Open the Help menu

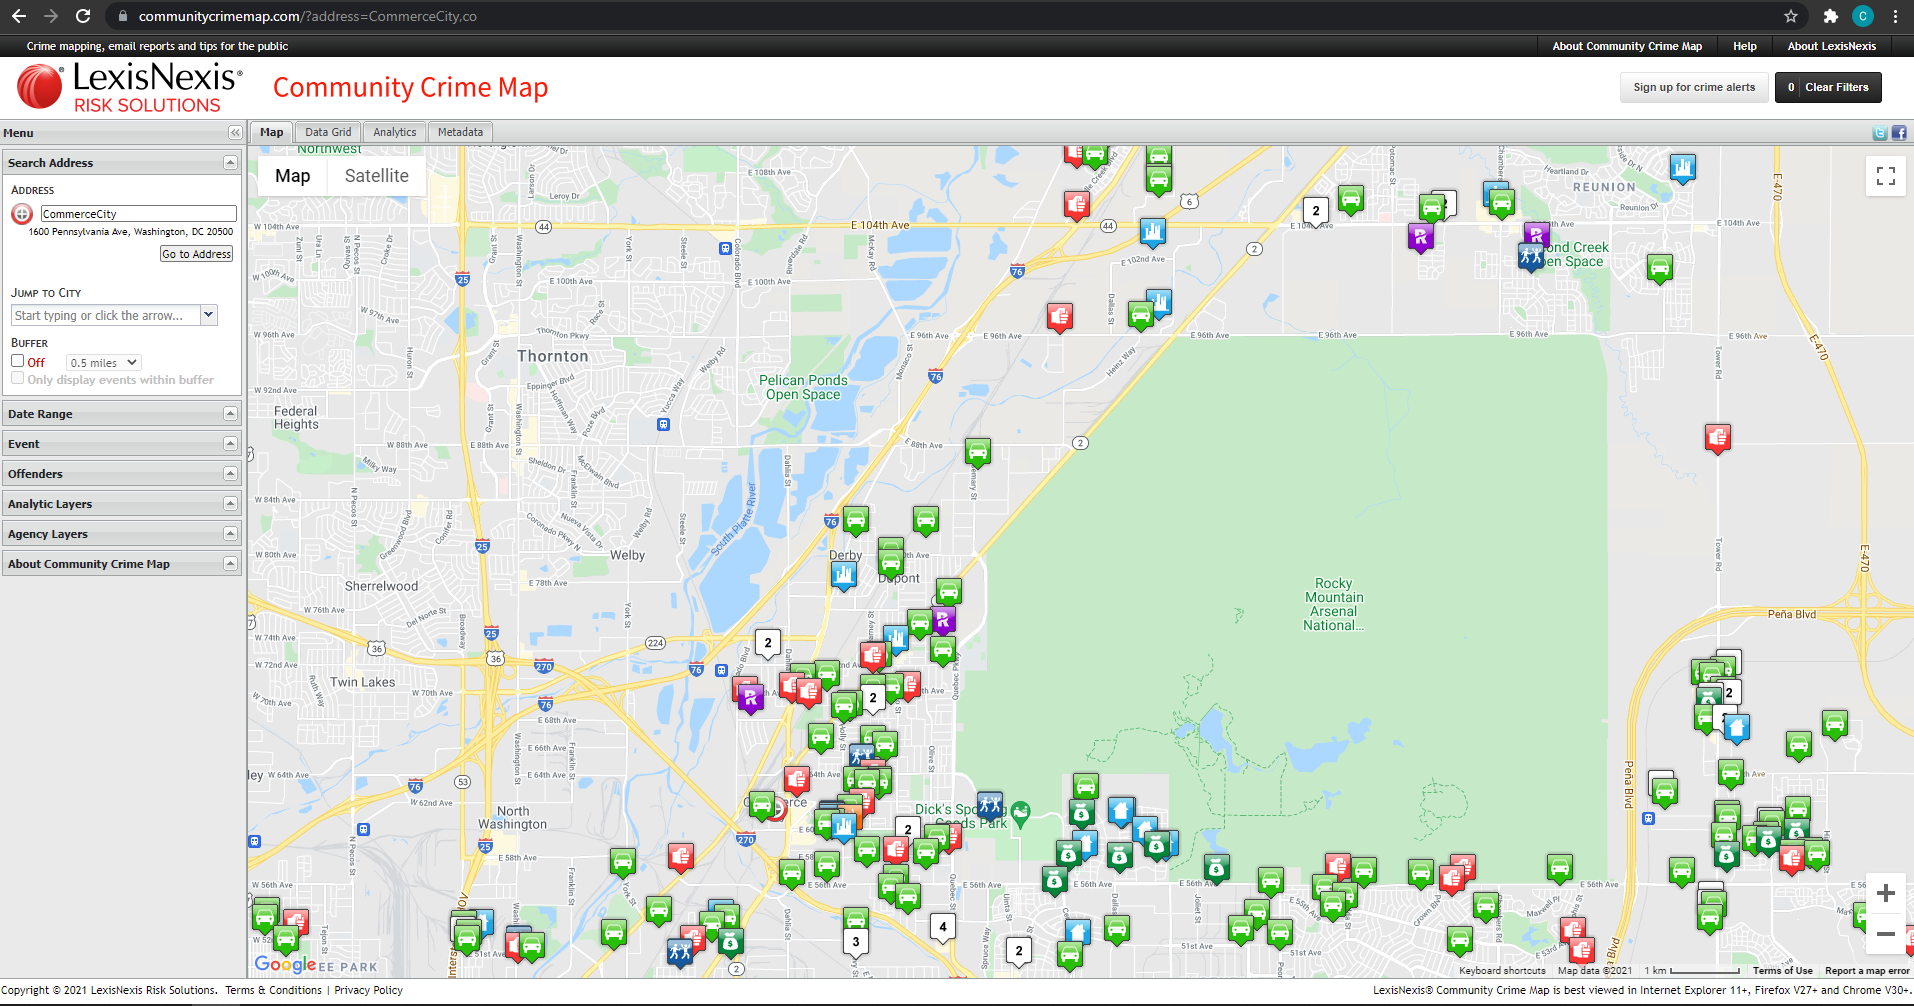tap(1744, 45)
